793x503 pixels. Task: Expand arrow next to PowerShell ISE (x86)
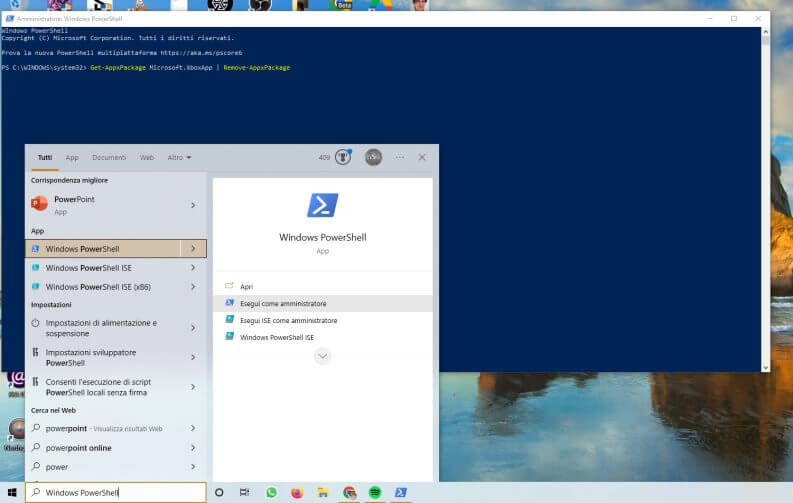tap(193, 287)
